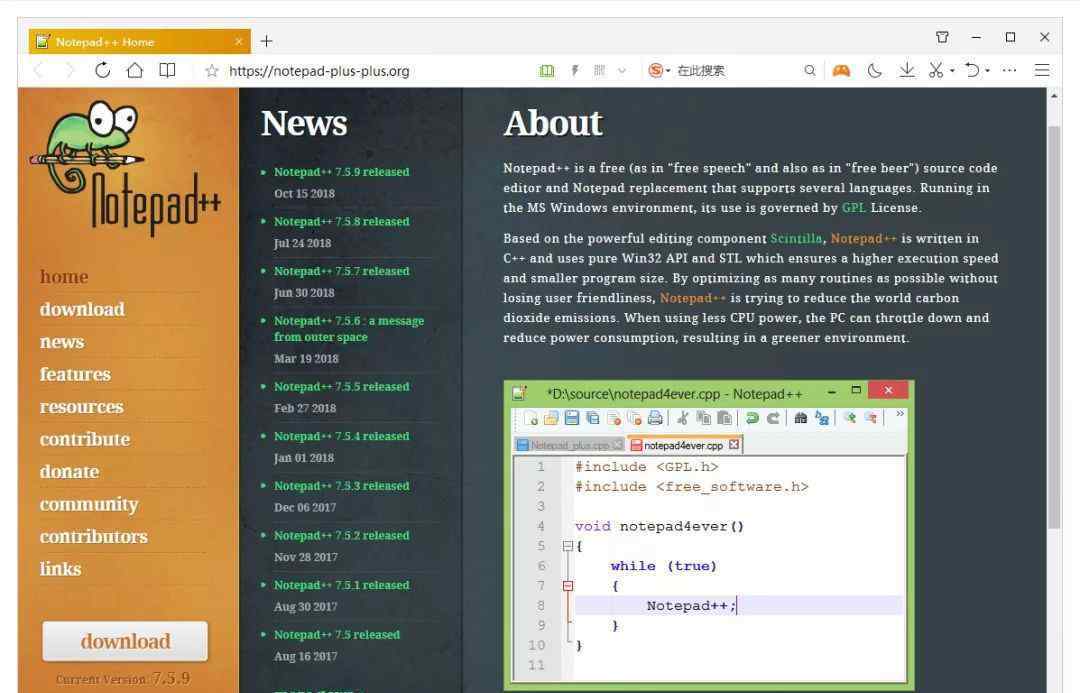This screenshot has height=693, width=1080.
Task: Open the Sogou search engine selector dropdown
Action: click(659, 70)
